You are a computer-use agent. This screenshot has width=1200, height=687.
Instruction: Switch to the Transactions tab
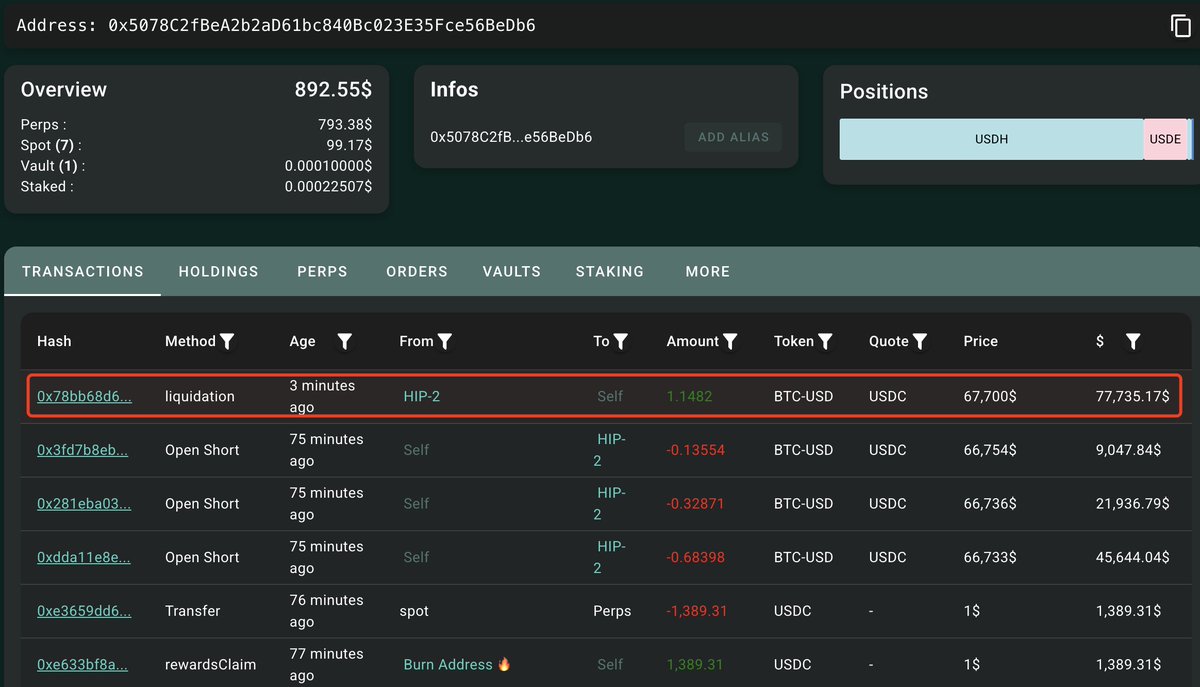(83, 272)
